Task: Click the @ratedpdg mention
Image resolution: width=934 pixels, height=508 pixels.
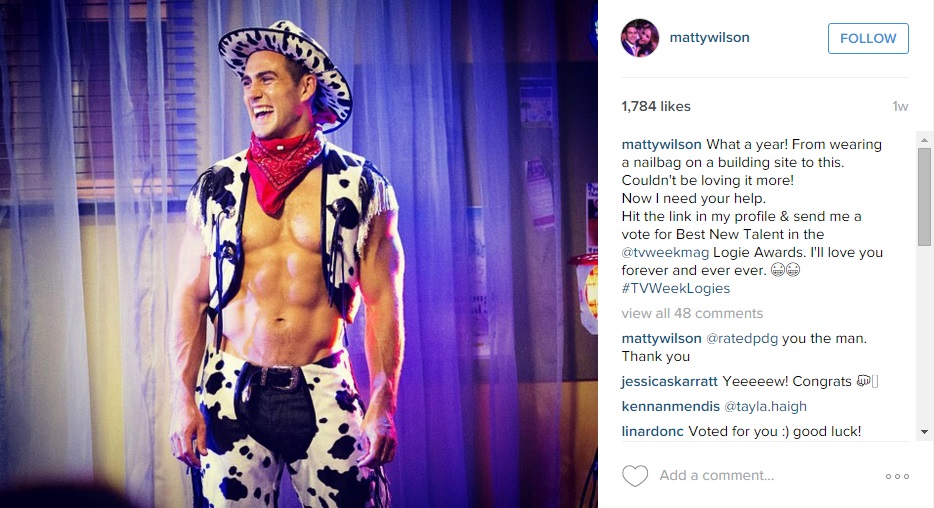Action: [x=742, y=338]
